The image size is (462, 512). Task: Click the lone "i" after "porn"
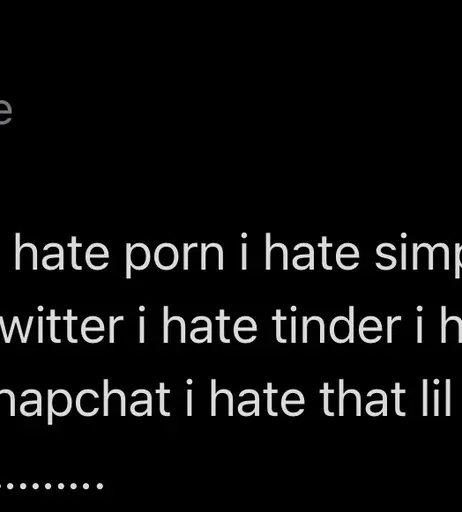coord(244,251)
